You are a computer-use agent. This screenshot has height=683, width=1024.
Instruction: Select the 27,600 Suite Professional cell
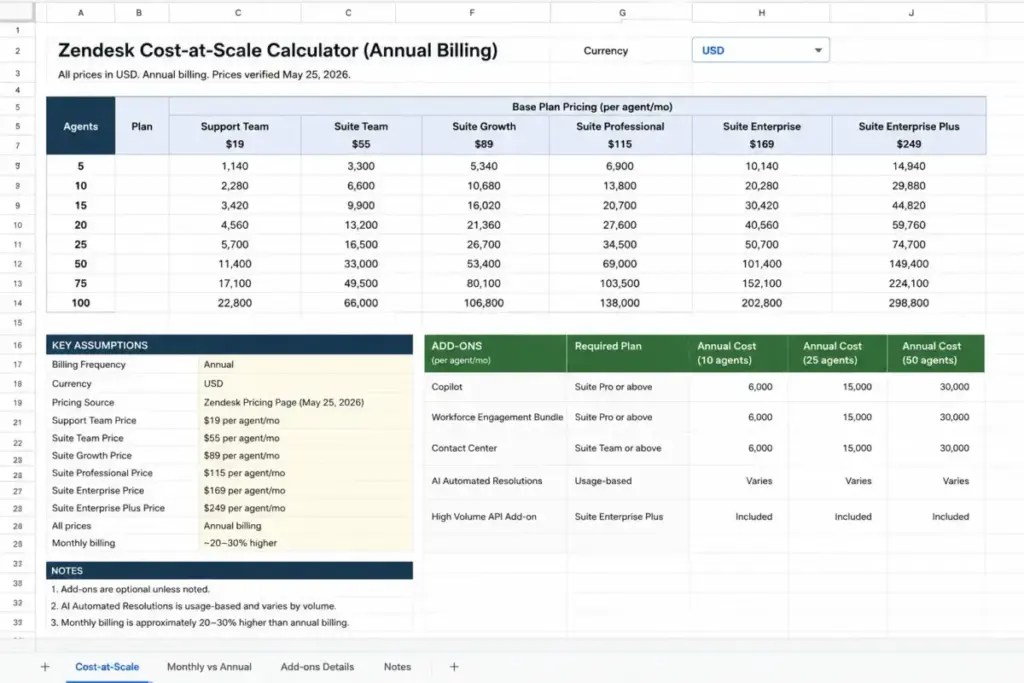pos(620,225)
